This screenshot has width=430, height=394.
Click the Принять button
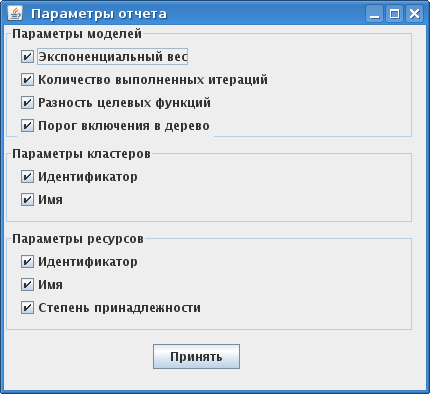[x=196, y=357]
